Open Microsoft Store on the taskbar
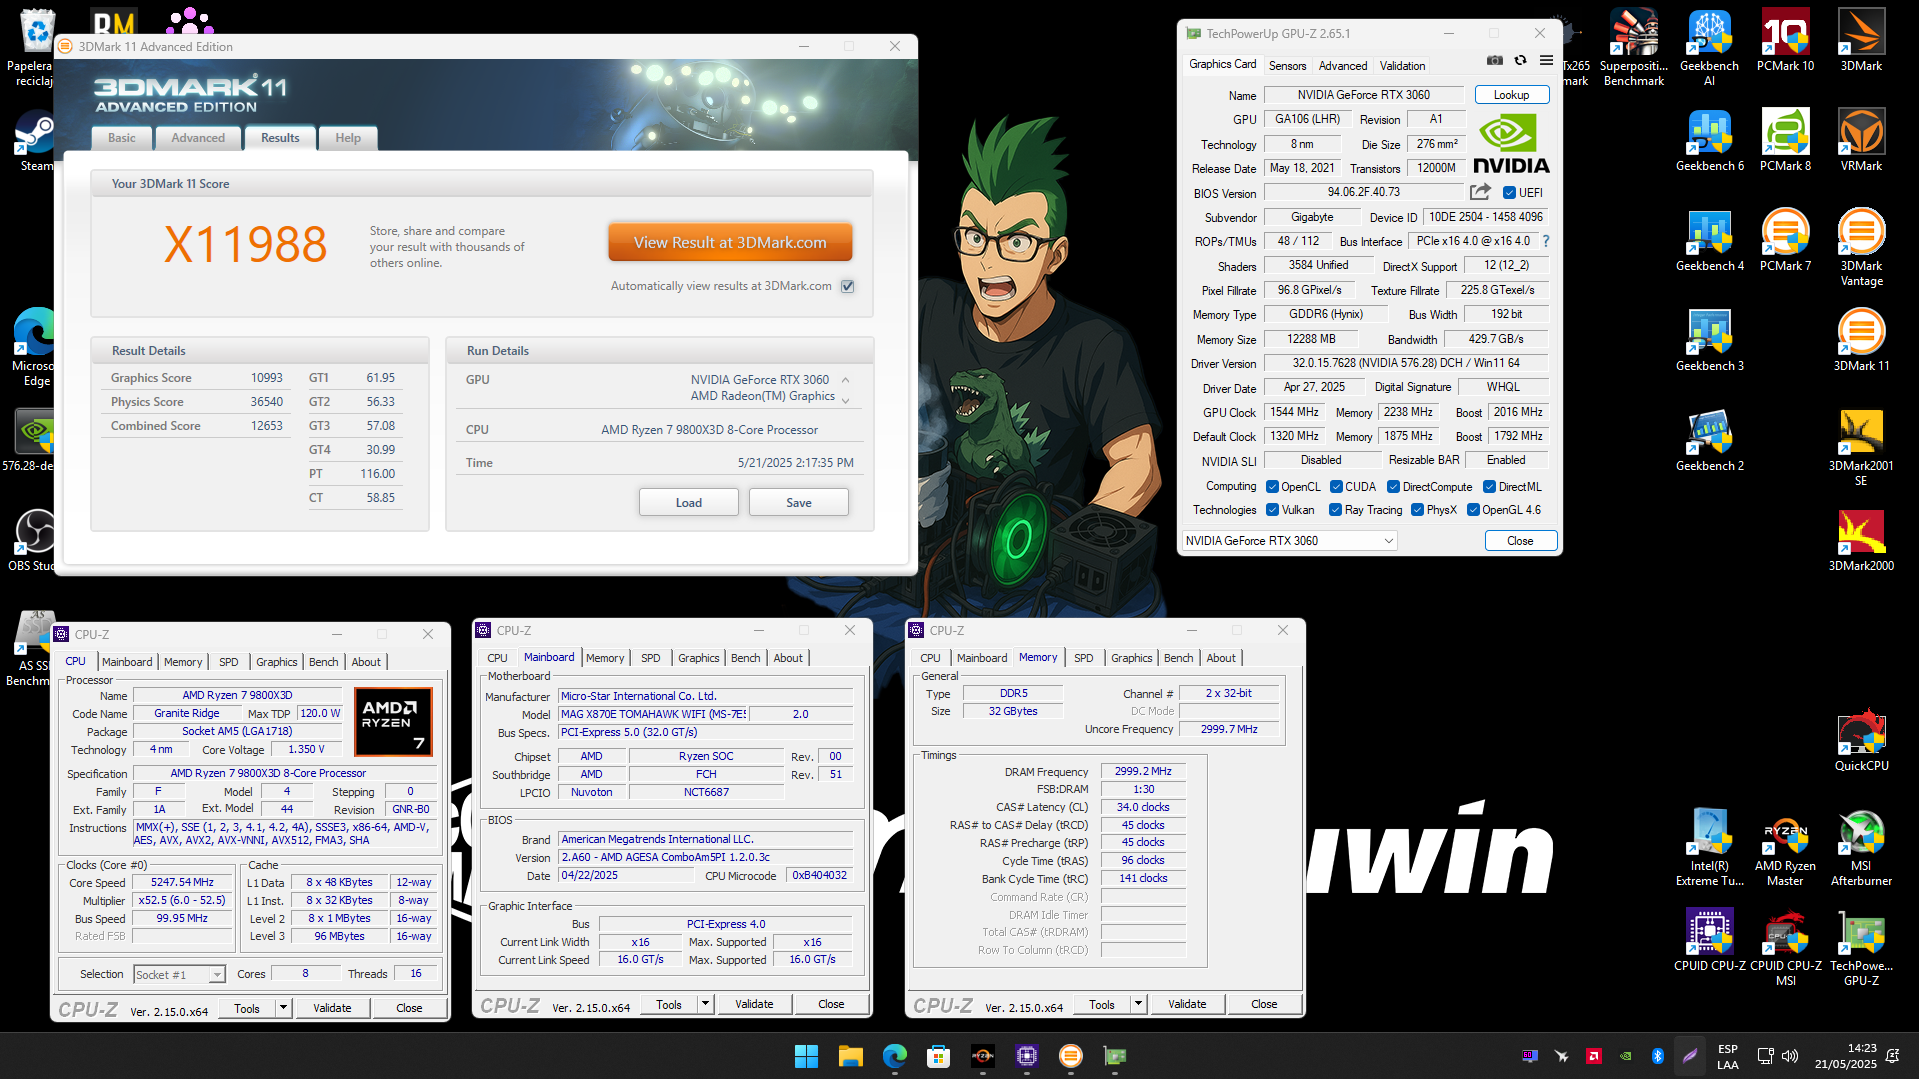The width and height of the screenshot is (1919, 1079). tap(938, 1055)
